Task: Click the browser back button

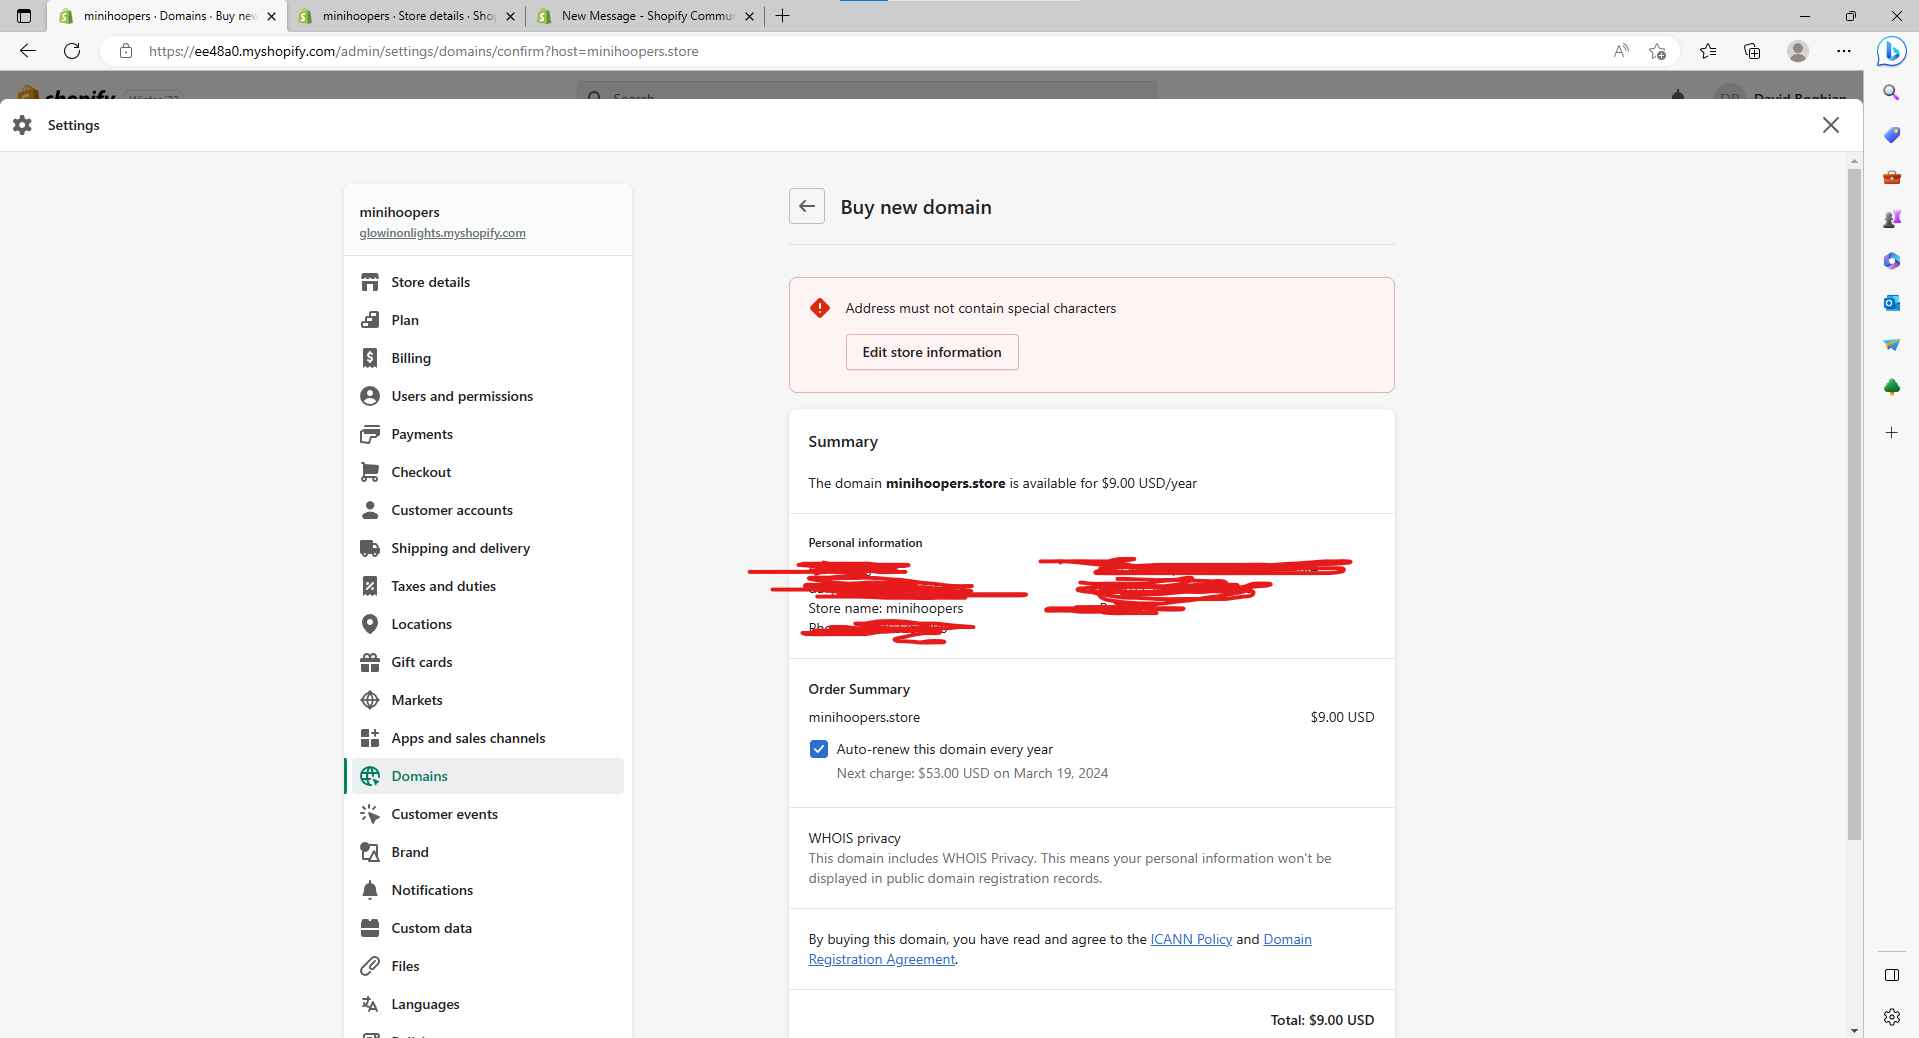Action: 28,51
